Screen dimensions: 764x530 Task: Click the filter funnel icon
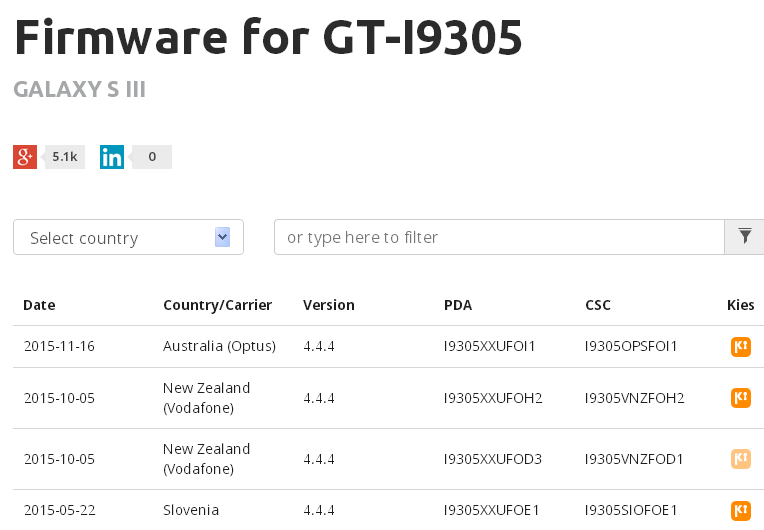pyautogui.click(x=744, y=237)
